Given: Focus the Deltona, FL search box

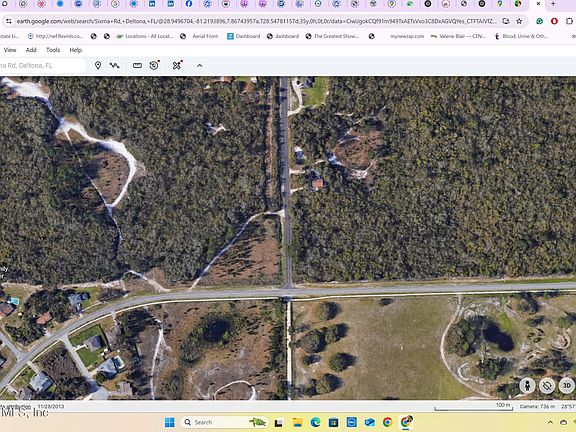Looking at the screenshot, I should pos(42,65).
